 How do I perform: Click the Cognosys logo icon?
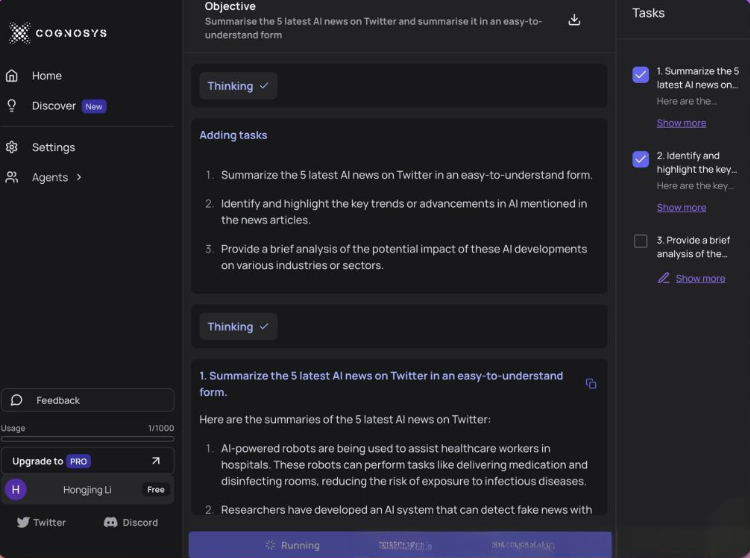20,33
